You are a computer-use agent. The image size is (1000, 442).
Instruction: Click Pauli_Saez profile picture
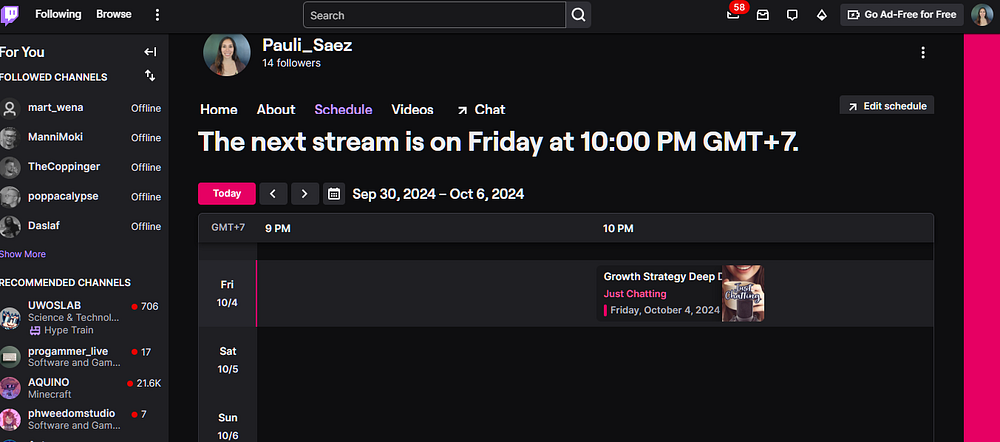tap(226, 54)
